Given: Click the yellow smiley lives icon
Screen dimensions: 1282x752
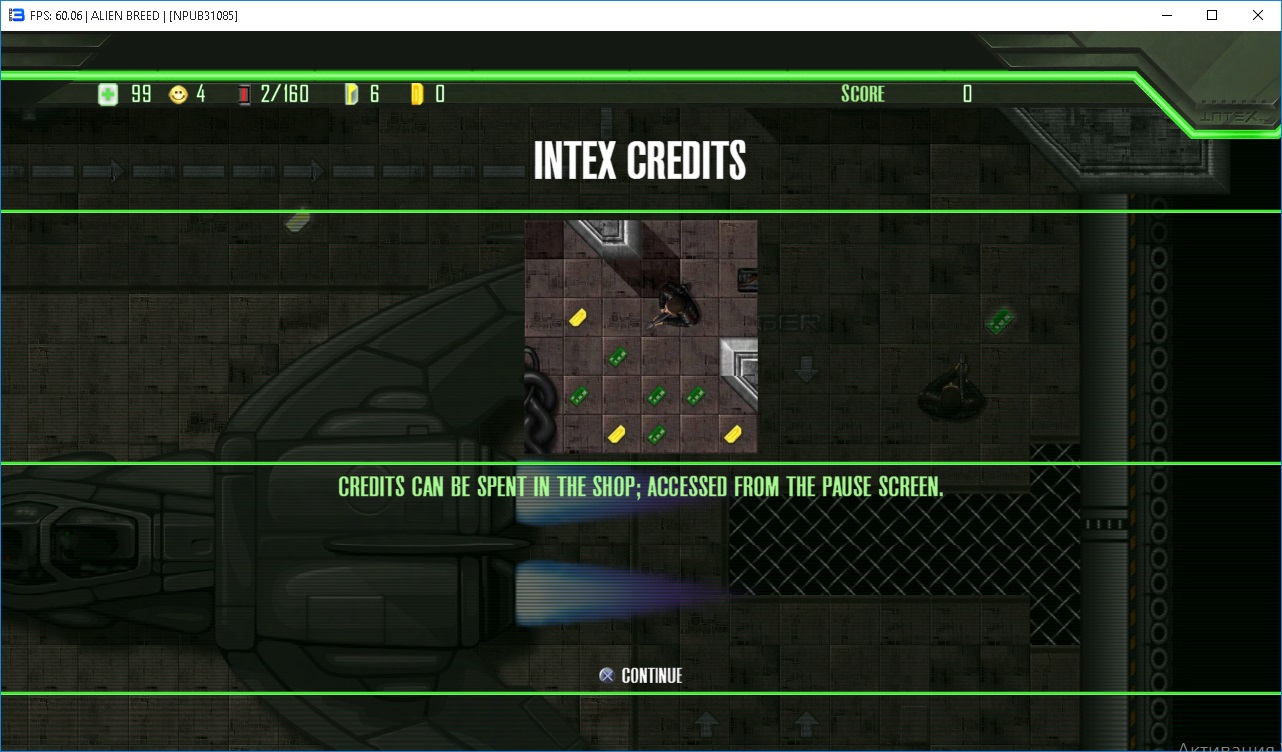Looking at the screenshot, I should point(178,95).
